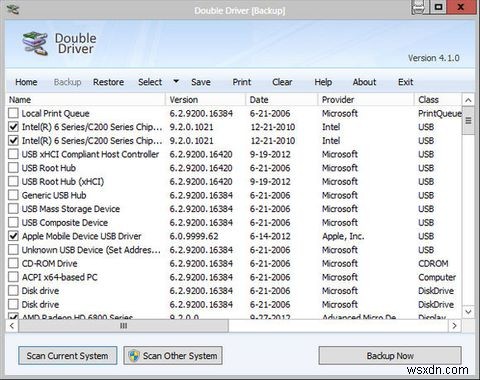Uncheck Apple Mobile Device USB Driver
The height and width of the screenshot is (380, 480).
coord(13,236)
